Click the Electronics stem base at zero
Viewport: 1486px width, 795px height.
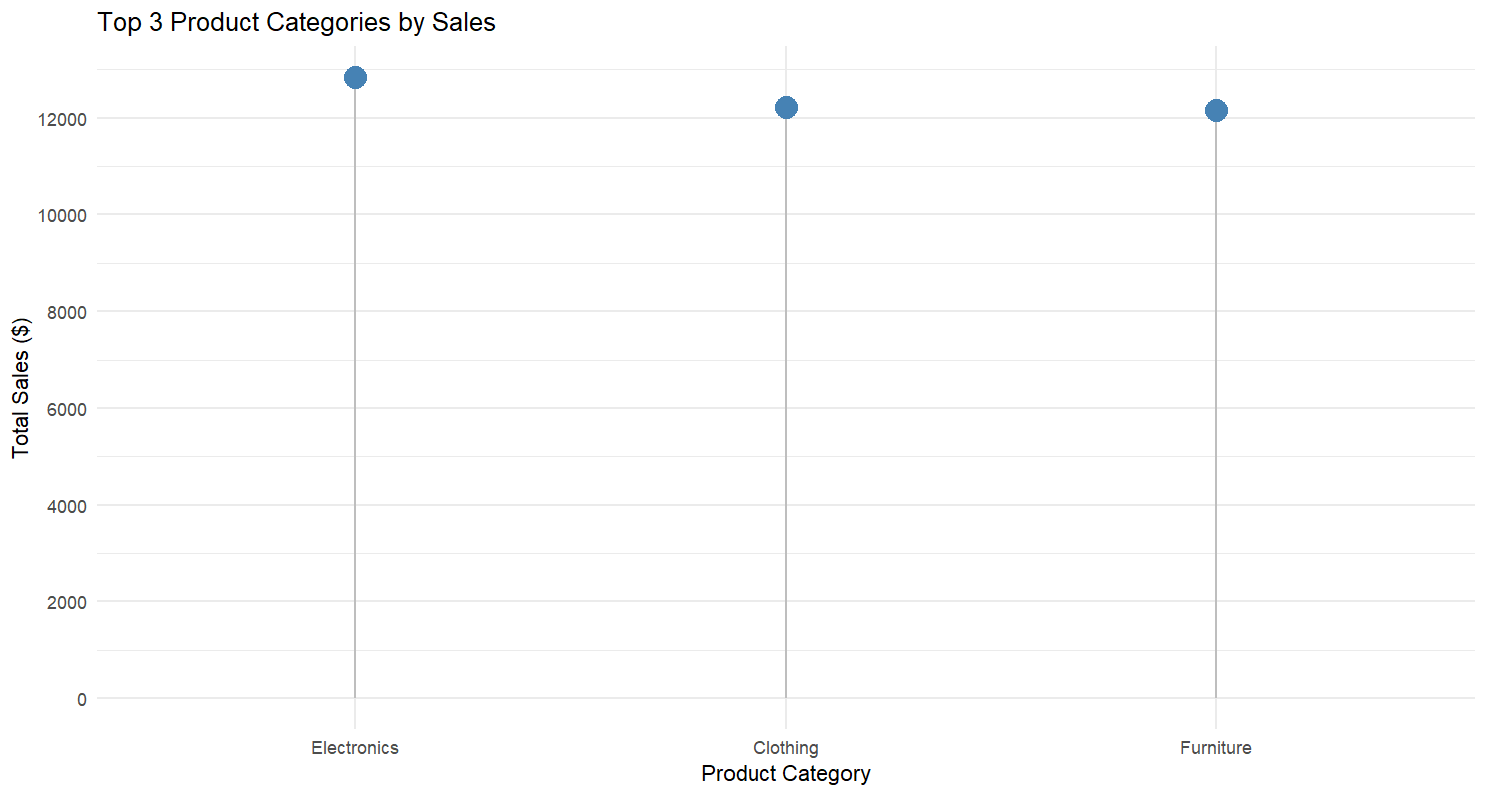(x=355, y=697)
